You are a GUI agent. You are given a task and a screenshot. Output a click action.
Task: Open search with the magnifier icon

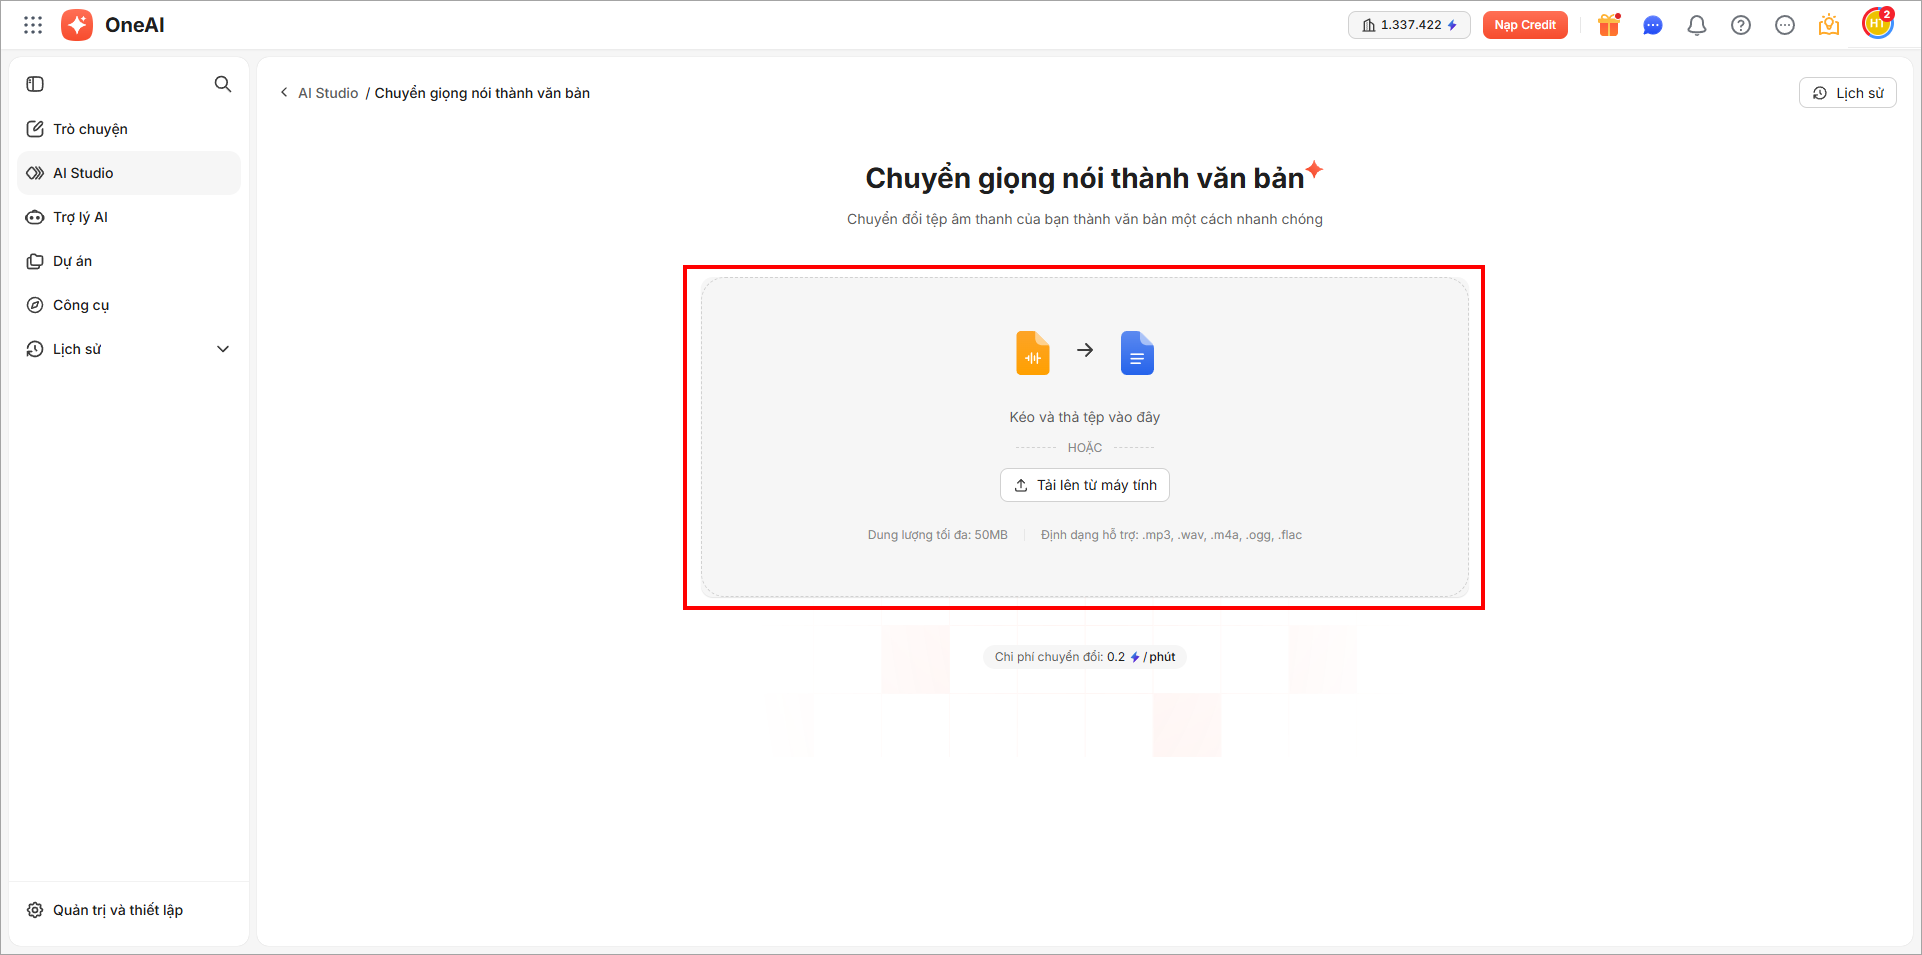223,84
